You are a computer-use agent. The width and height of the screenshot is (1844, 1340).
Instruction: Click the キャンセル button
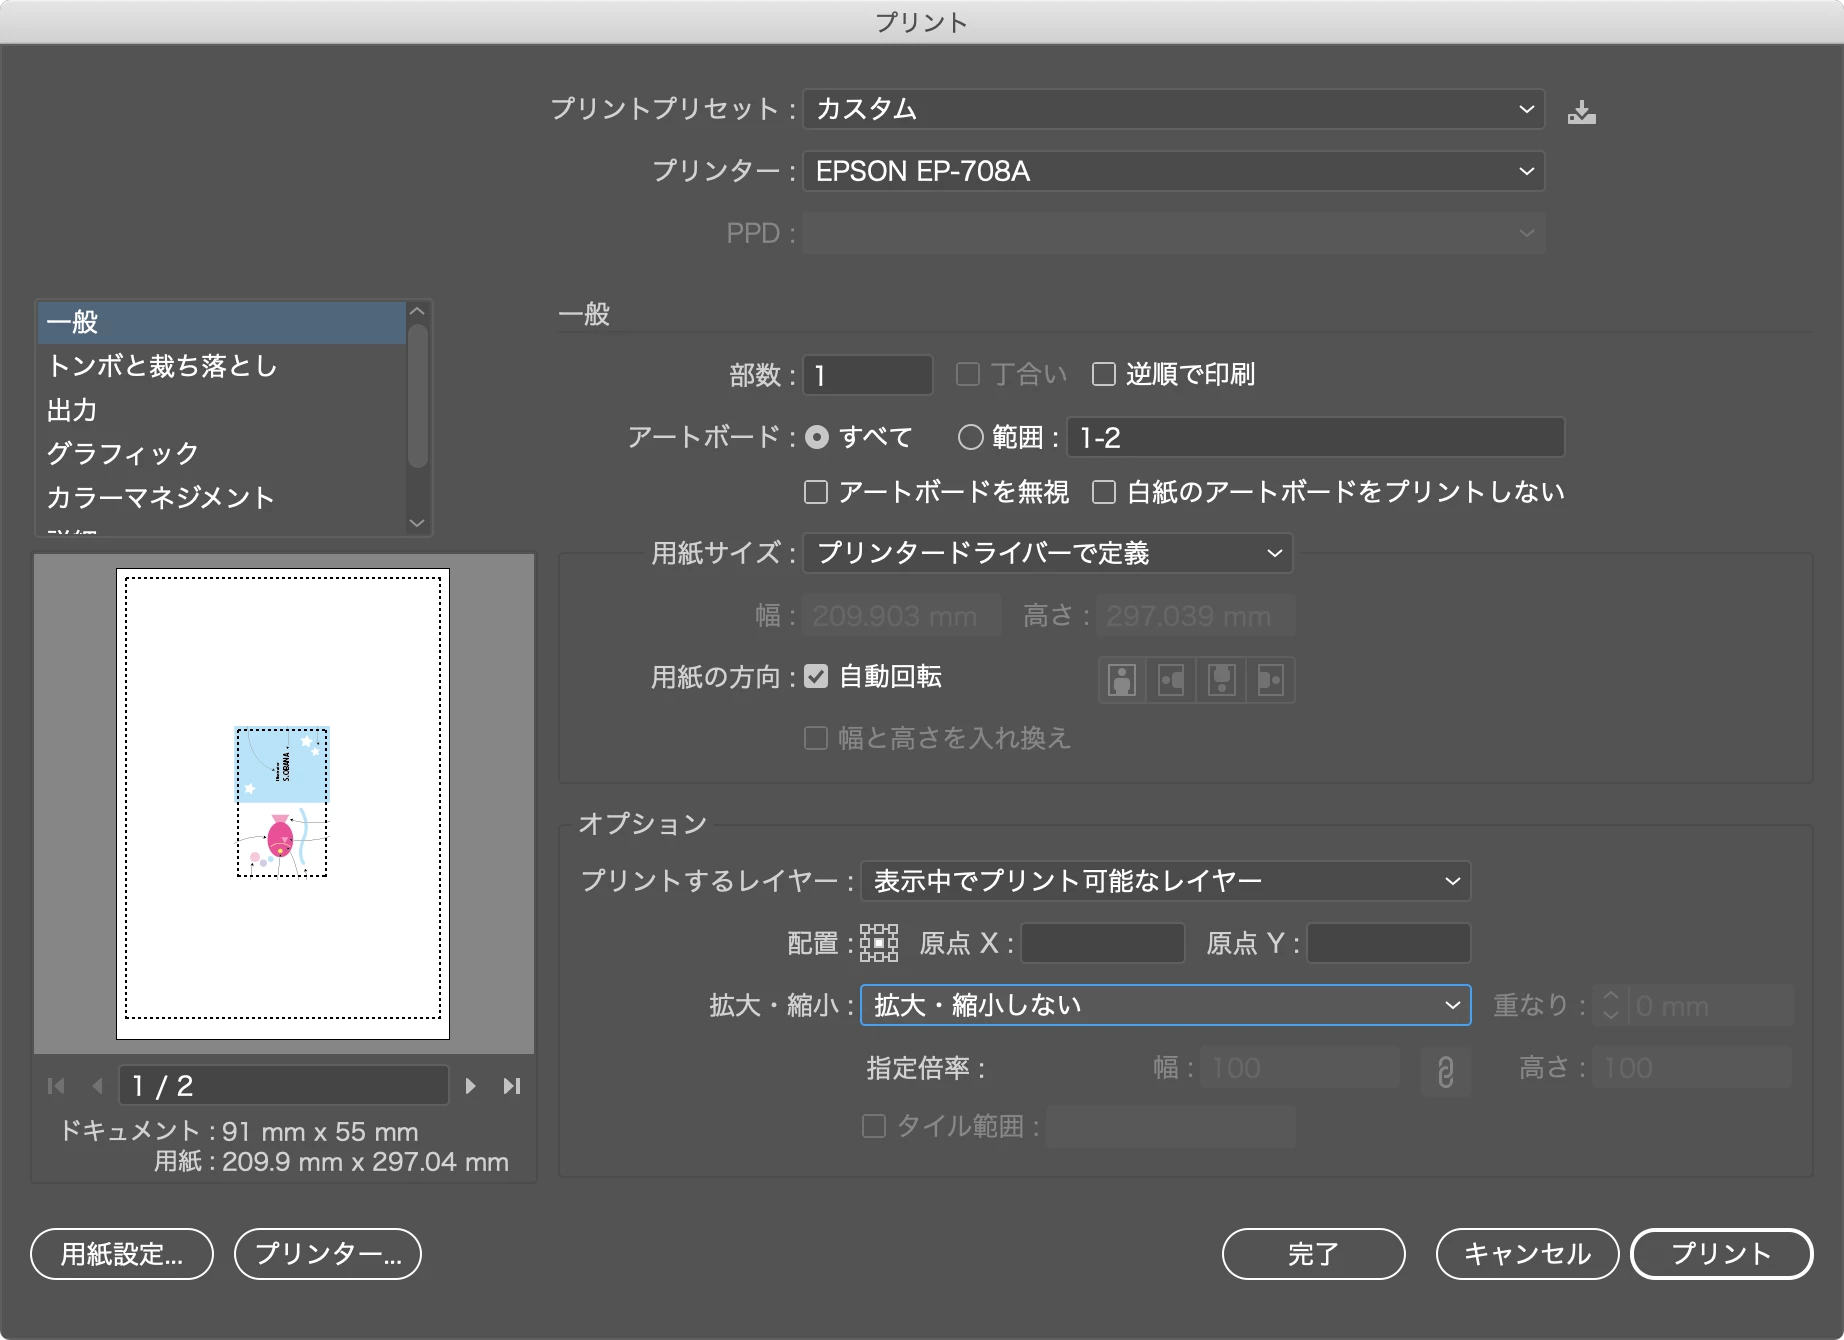click(1527, 1254)
